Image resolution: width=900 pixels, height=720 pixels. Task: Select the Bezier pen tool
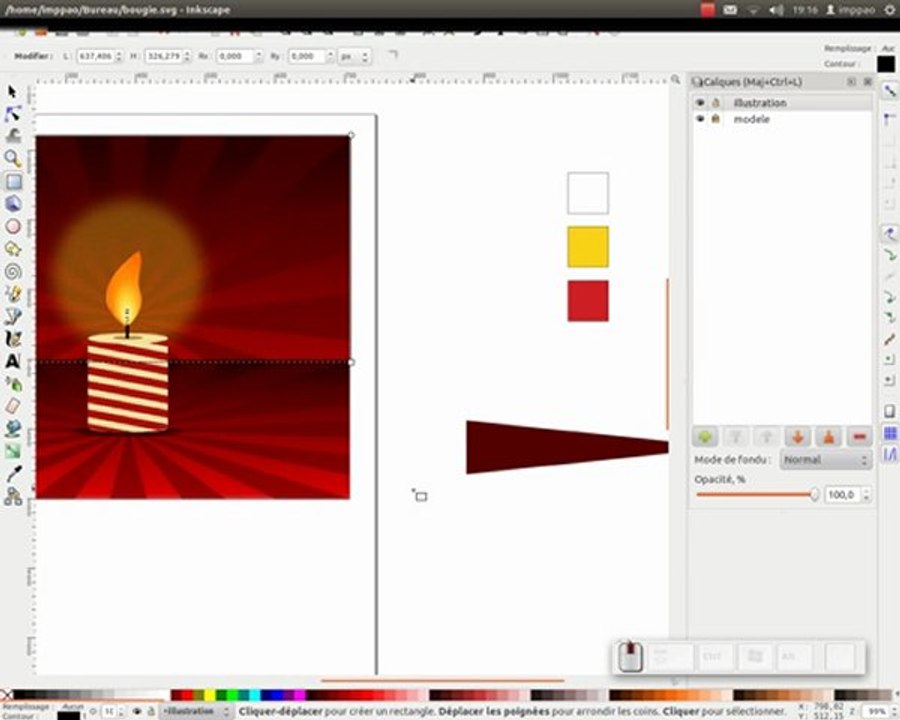tap(13, 316)
